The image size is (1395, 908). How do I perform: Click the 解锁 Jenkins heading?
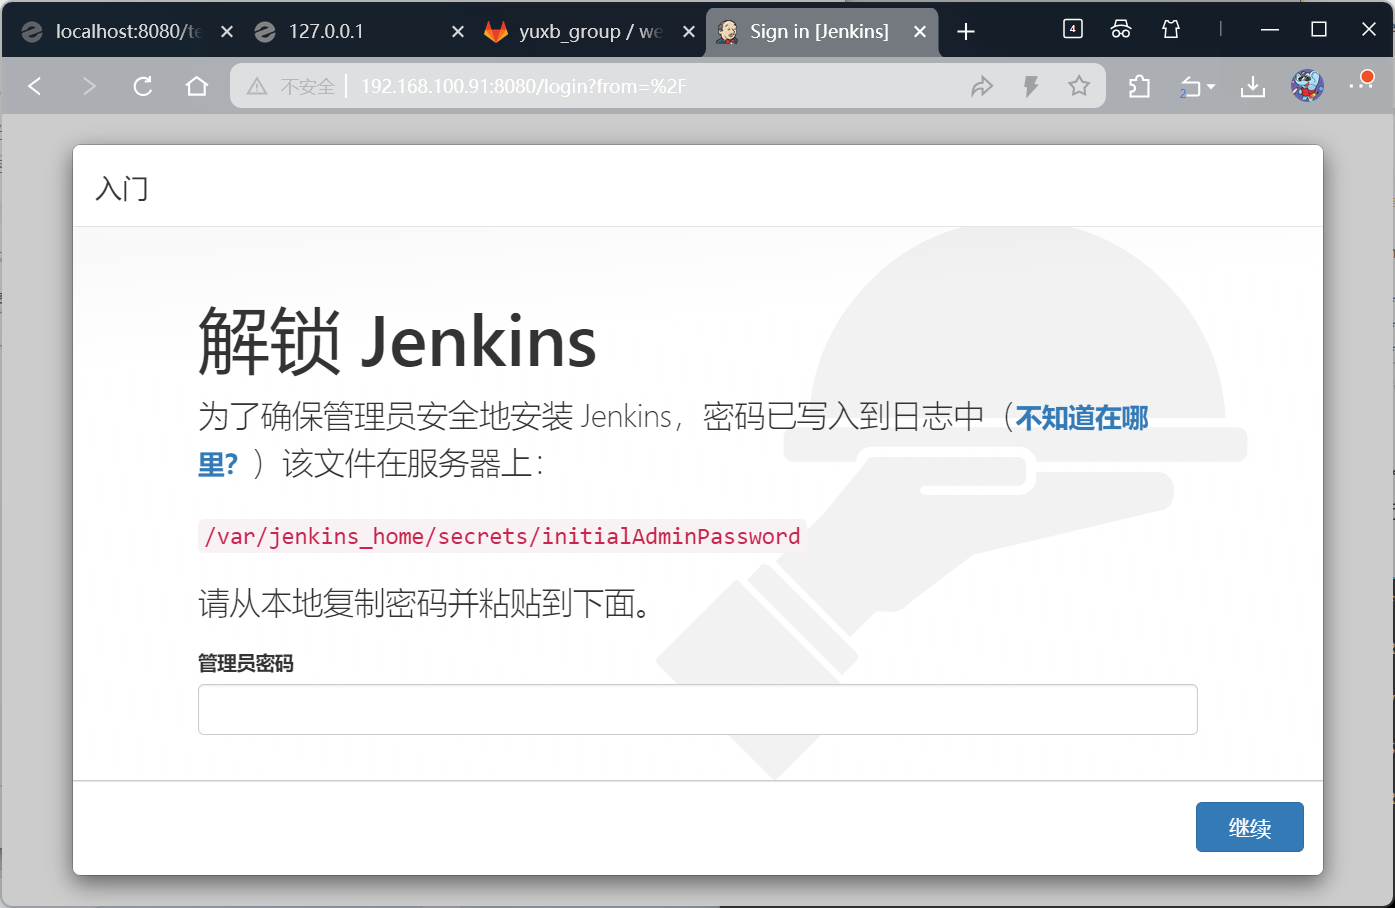397,342
